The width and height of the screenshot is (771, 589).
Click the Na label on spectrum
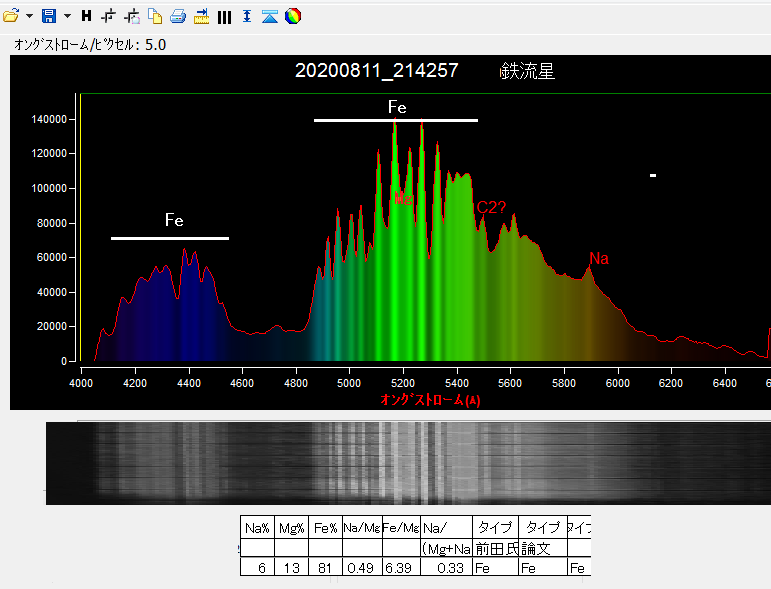coord(598,259)
